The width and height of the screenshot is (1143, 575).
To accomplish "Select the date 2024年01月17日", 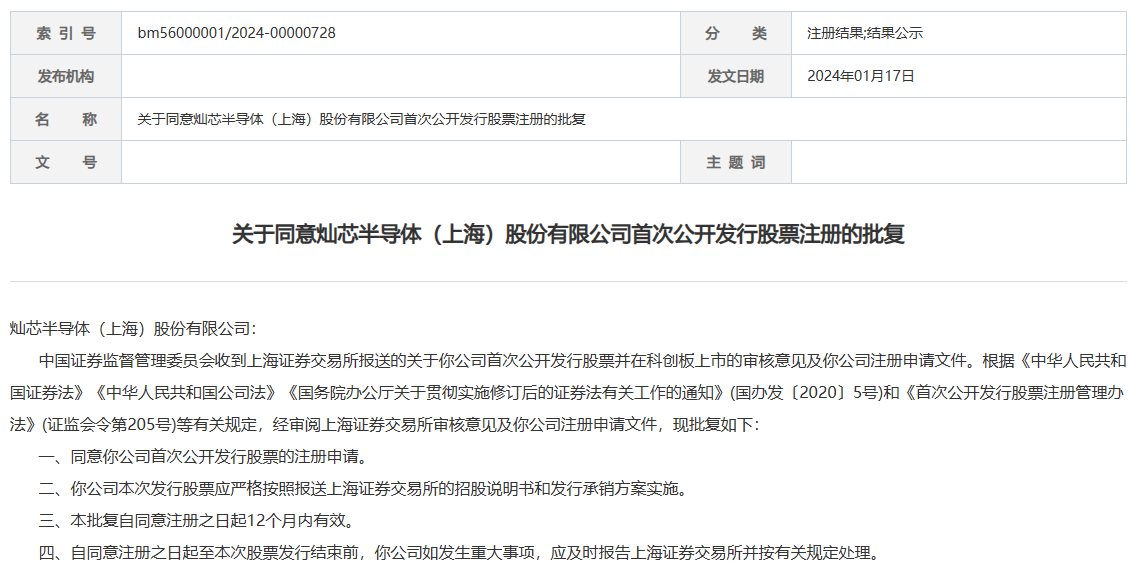I will tap(861, 76).
